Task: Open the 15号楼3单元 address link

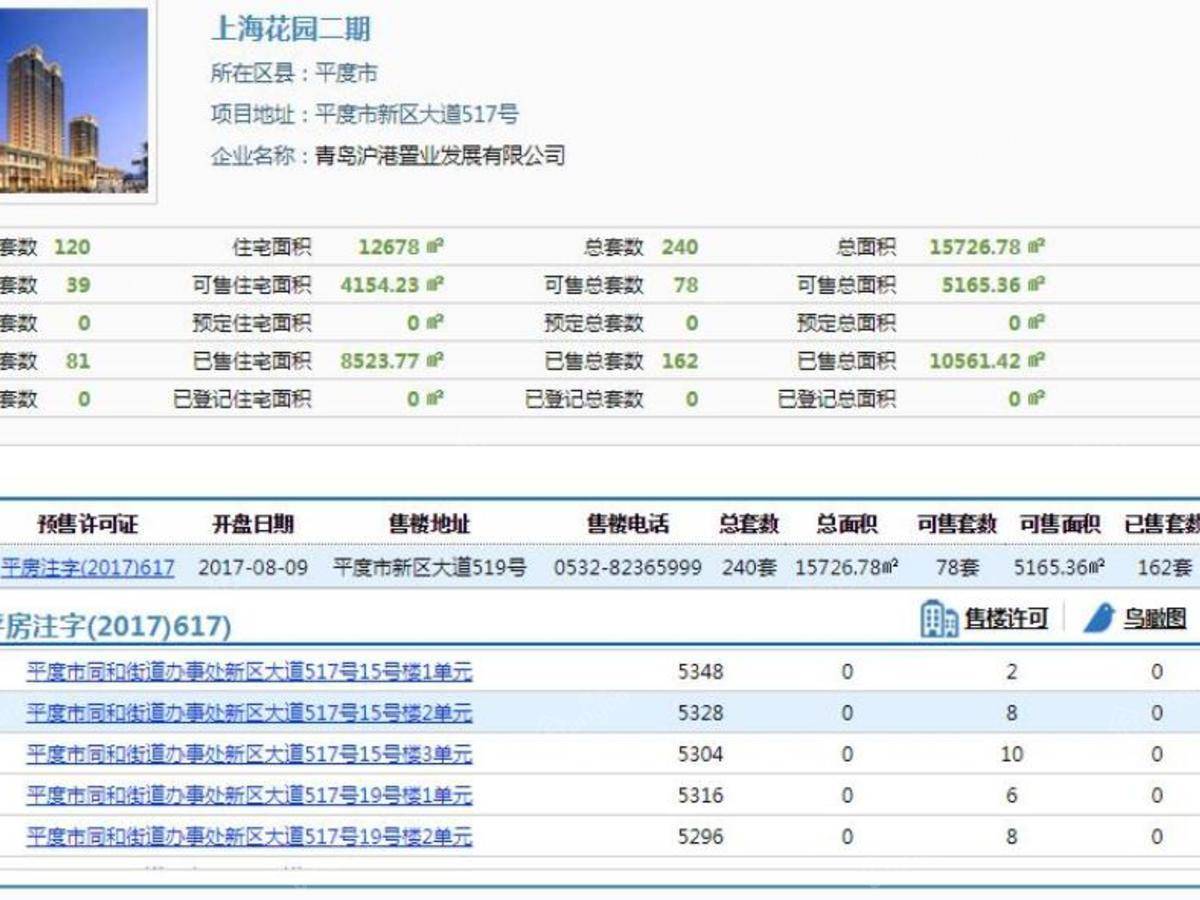Action: (249, 754)
